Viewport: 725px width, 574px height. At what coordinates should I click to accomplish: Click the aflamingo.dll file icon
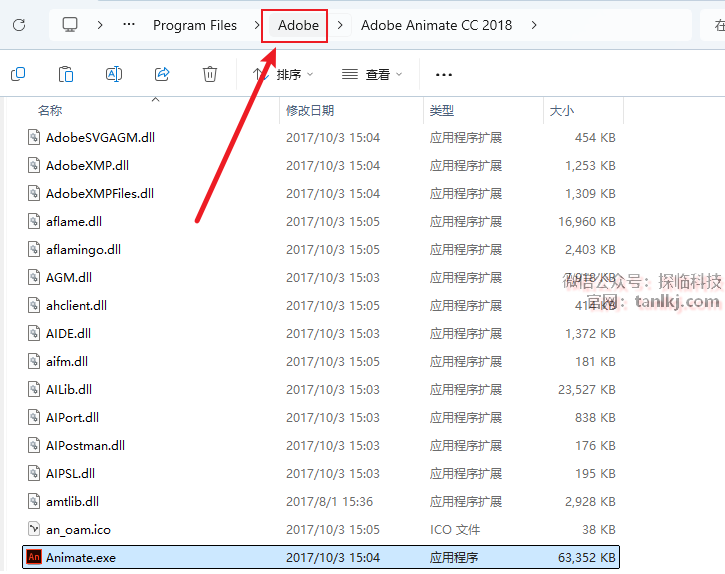click(x=34, y=249)
